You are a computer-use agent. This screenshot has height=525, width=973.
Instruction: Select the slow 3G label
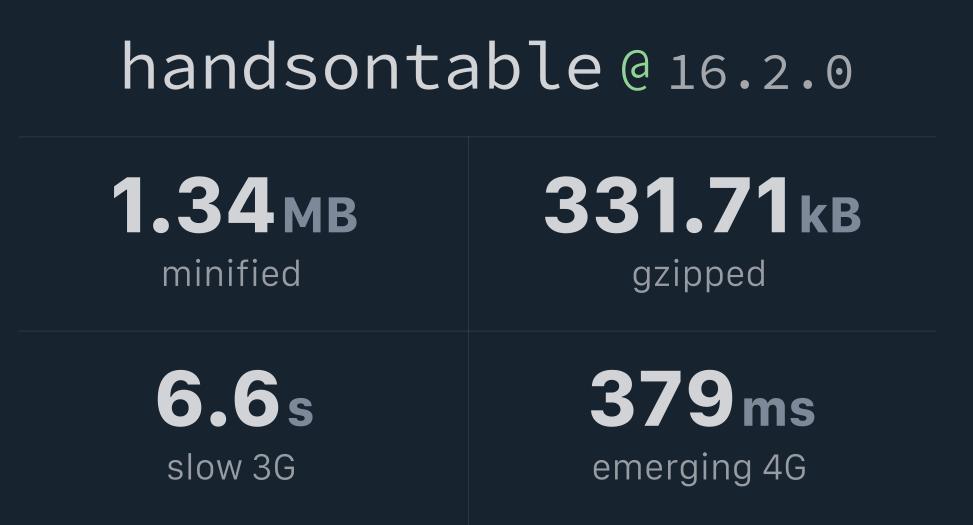[x=231, y=467]
